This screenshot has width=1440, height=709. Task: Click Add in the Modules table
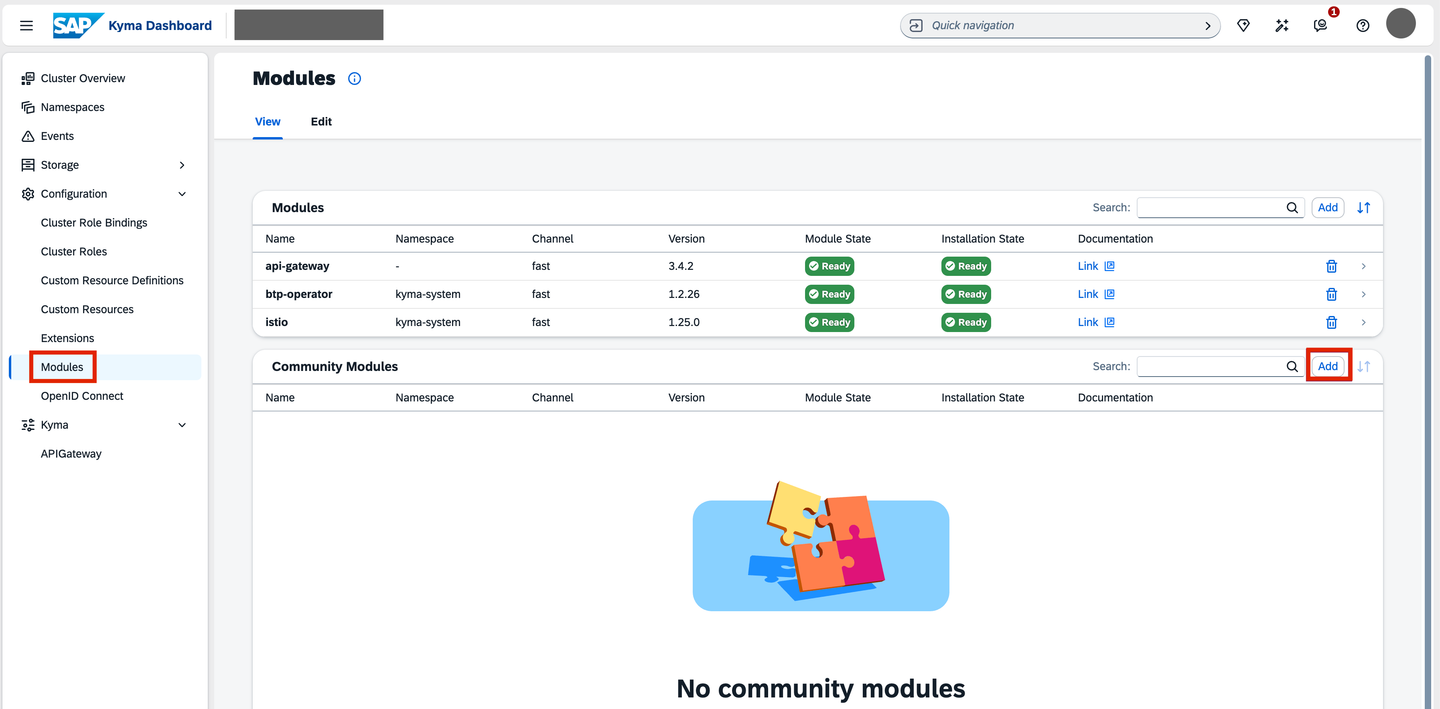tap(1328, 208)
